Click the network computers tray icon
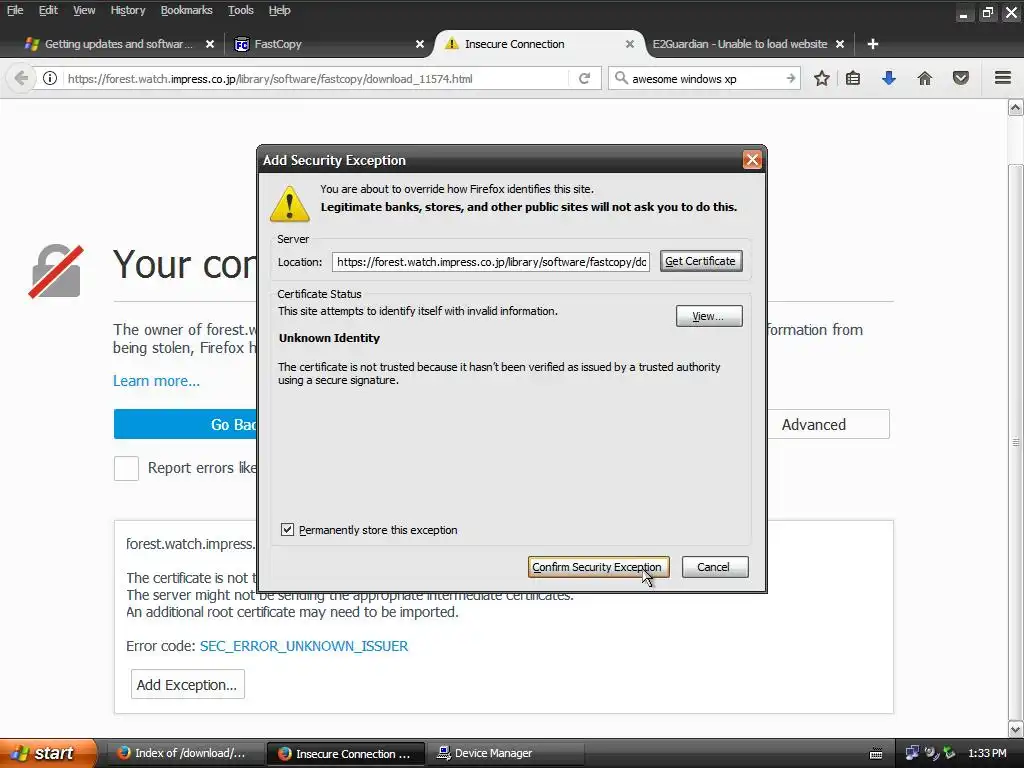This screenshot has width=1024, height=768. (x=912, y=753)
